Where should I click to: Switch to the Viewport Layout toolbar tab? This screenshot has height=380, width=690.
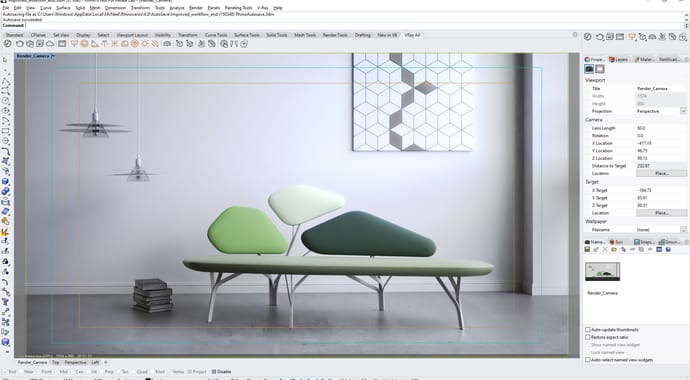pyautogui.click(x=132, y=35)
